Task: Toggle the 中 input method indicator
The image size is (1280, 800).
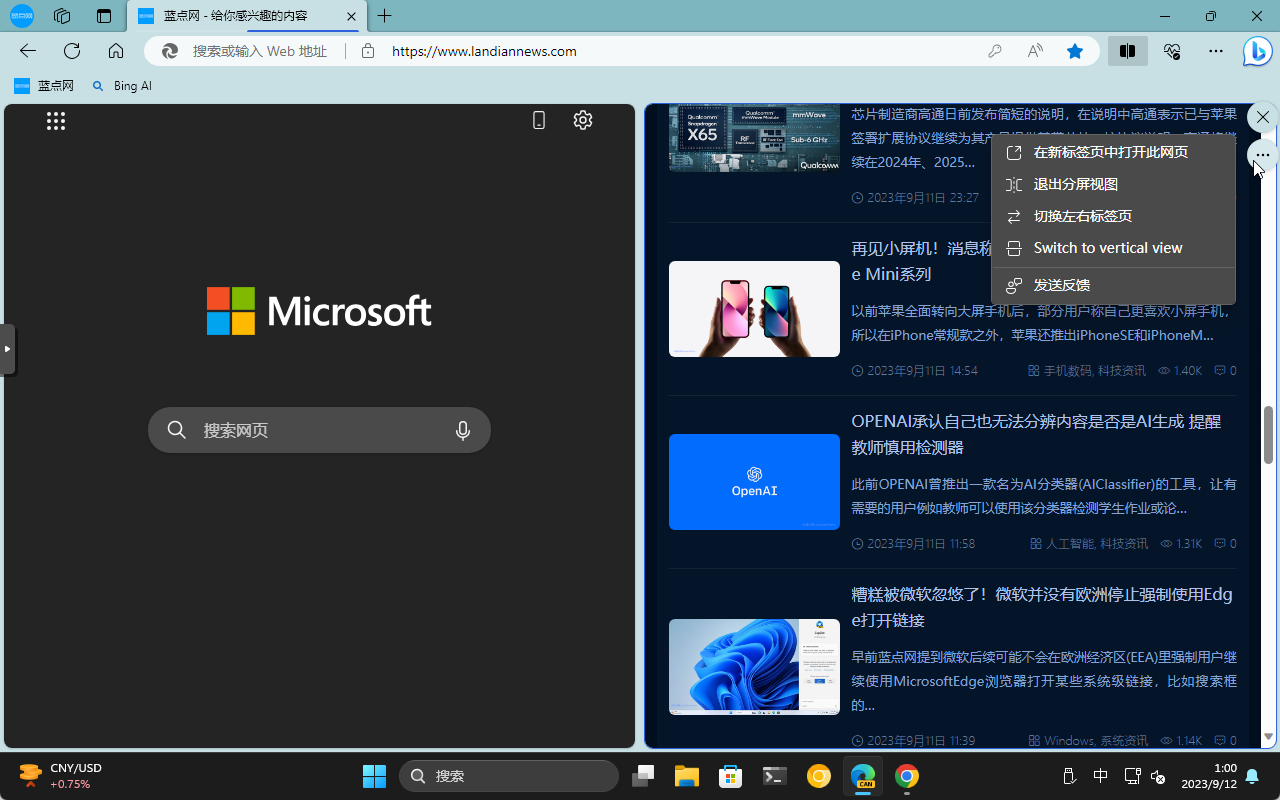Action: (1100, 776)
